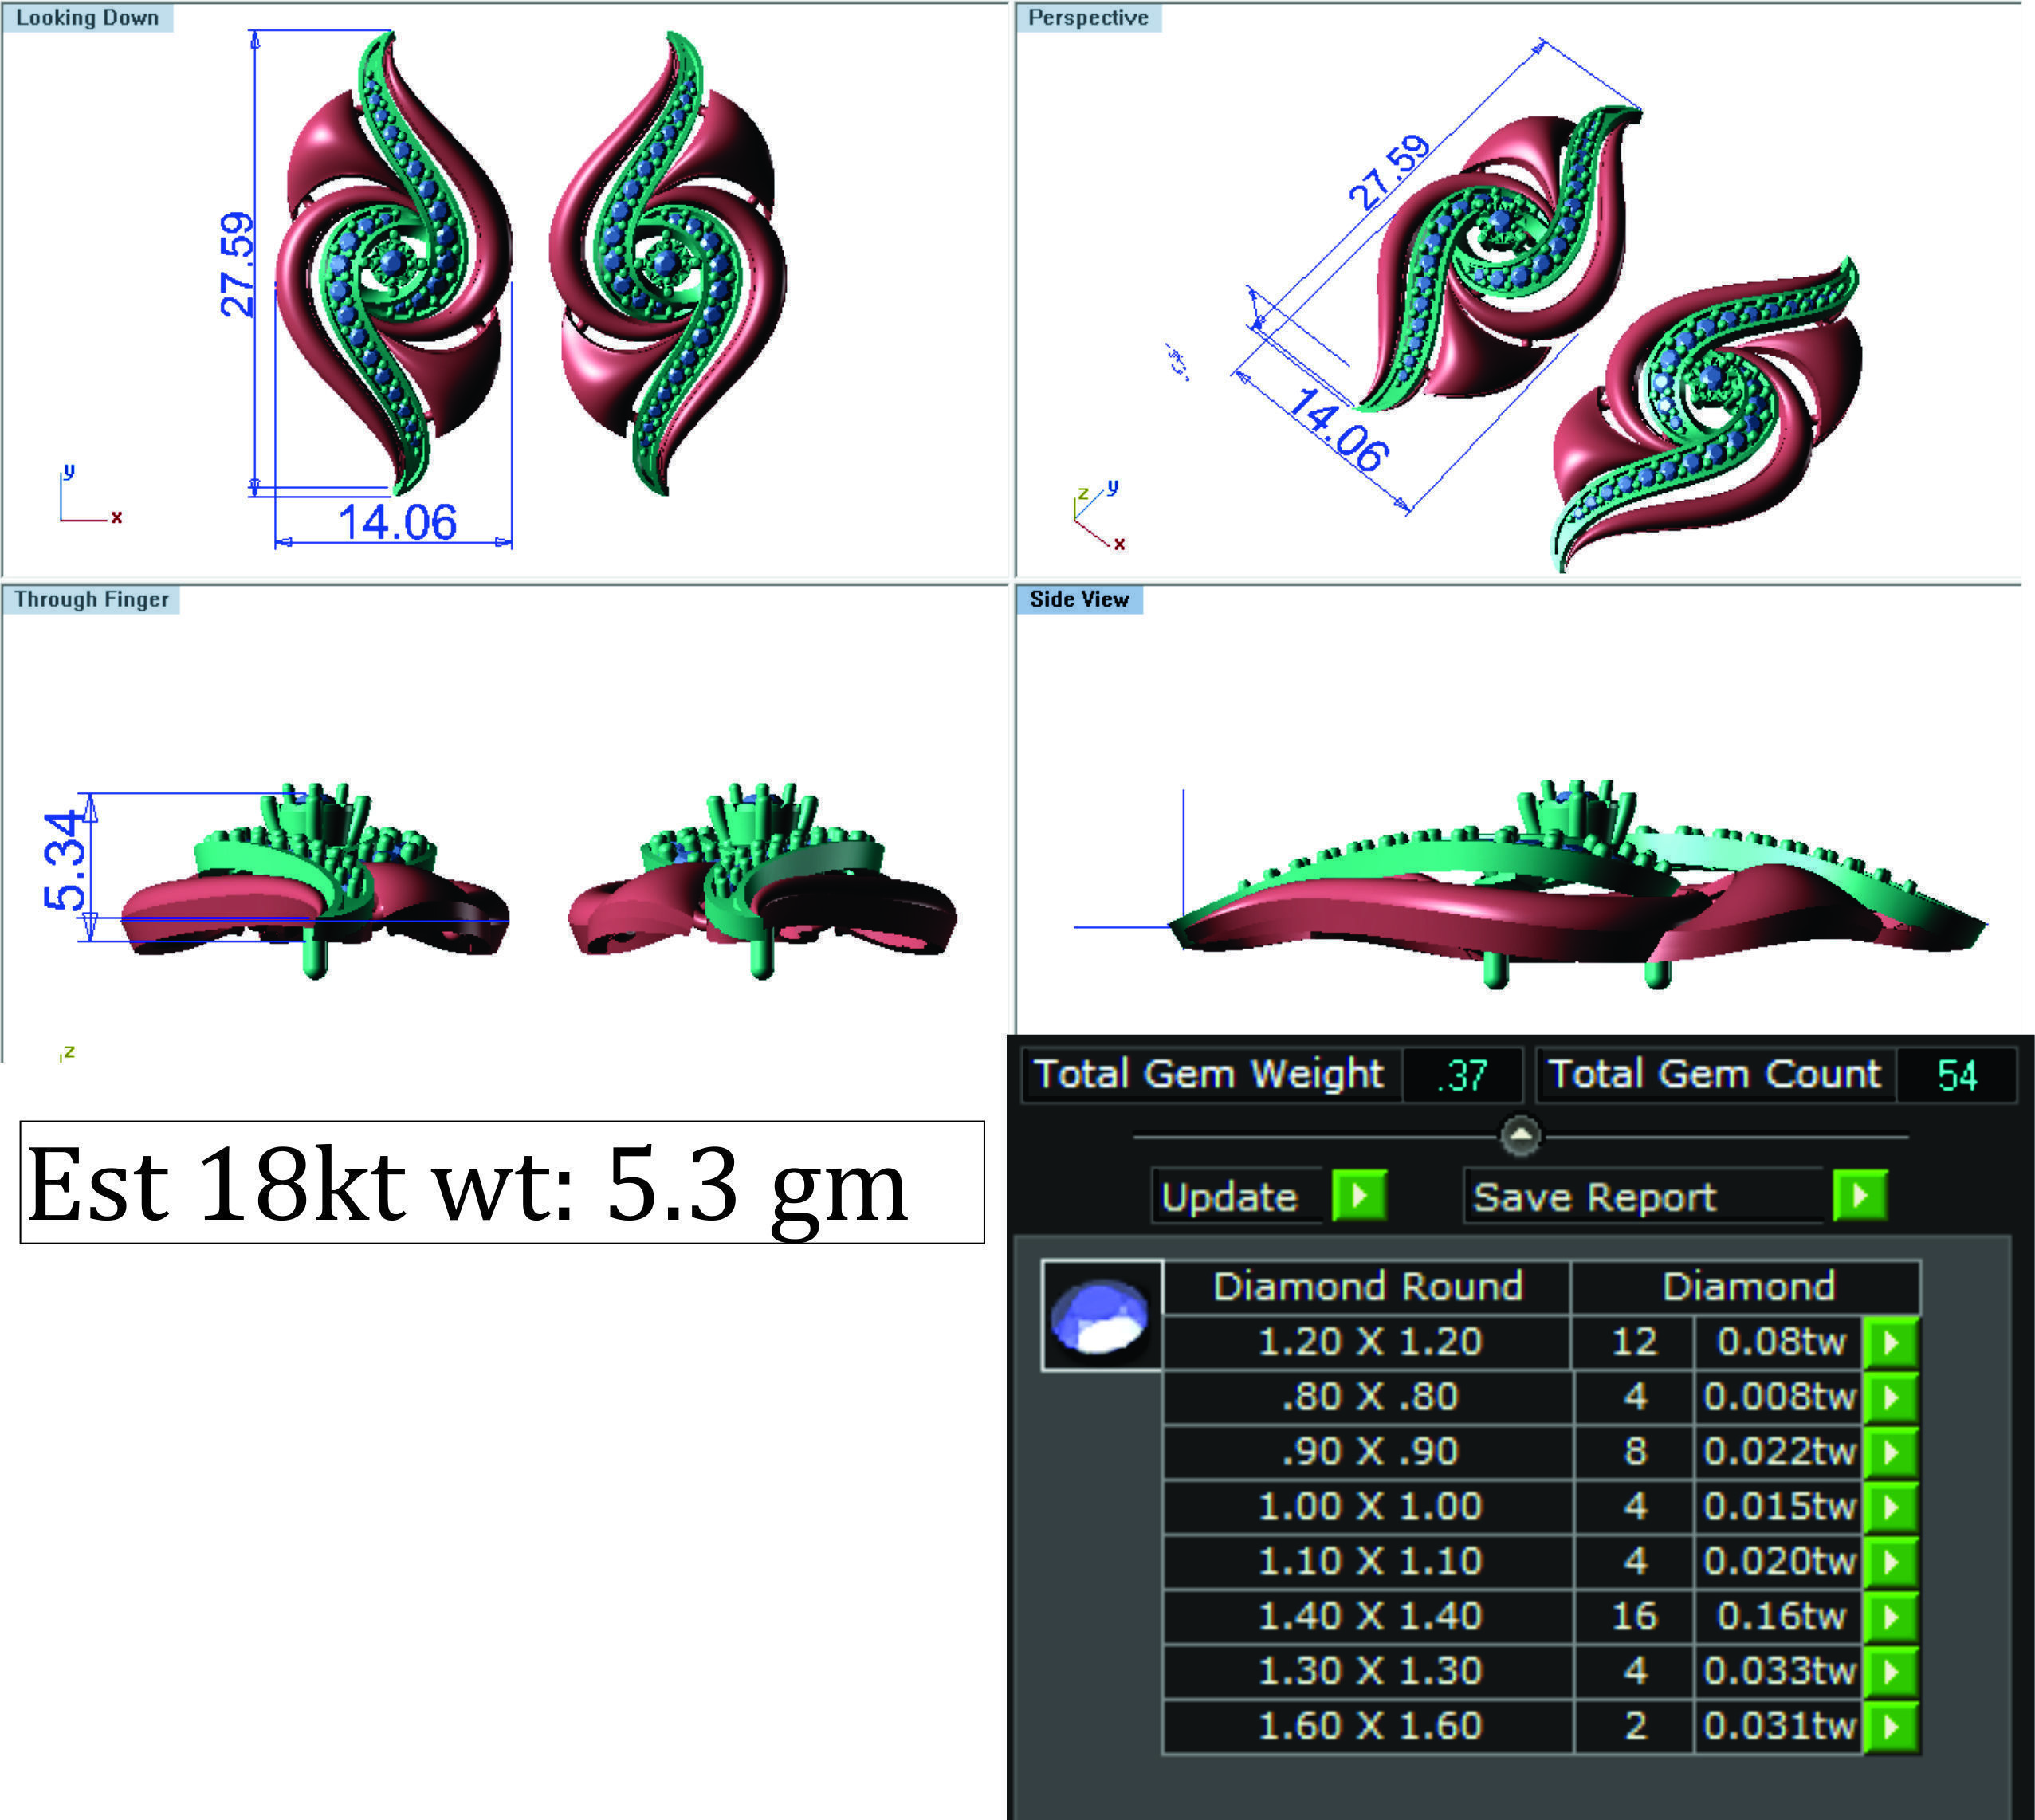This screenshot has width=2035, height=1820.
Task: Select the 1.30 X 1.30 size cell
Action: 1369,1672
